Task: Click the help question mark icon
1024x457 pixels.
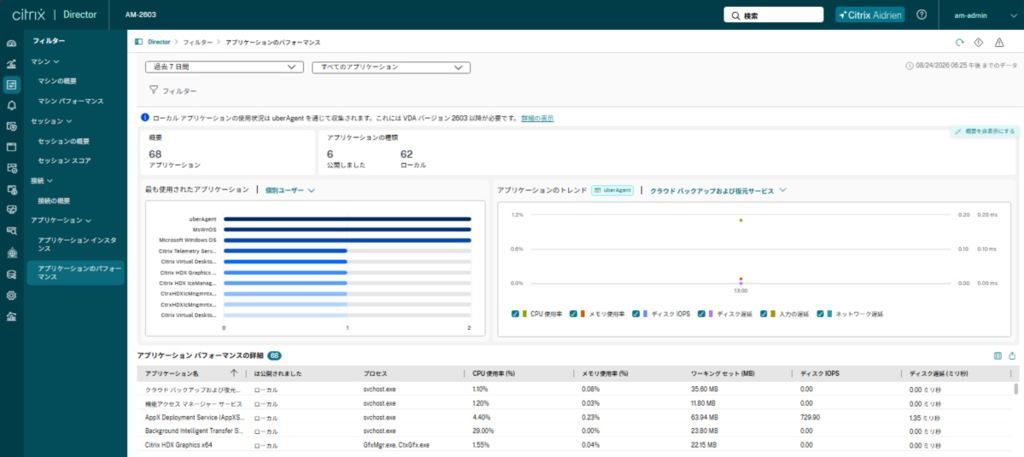Action: pyautogui.click(x=921, y=14)
